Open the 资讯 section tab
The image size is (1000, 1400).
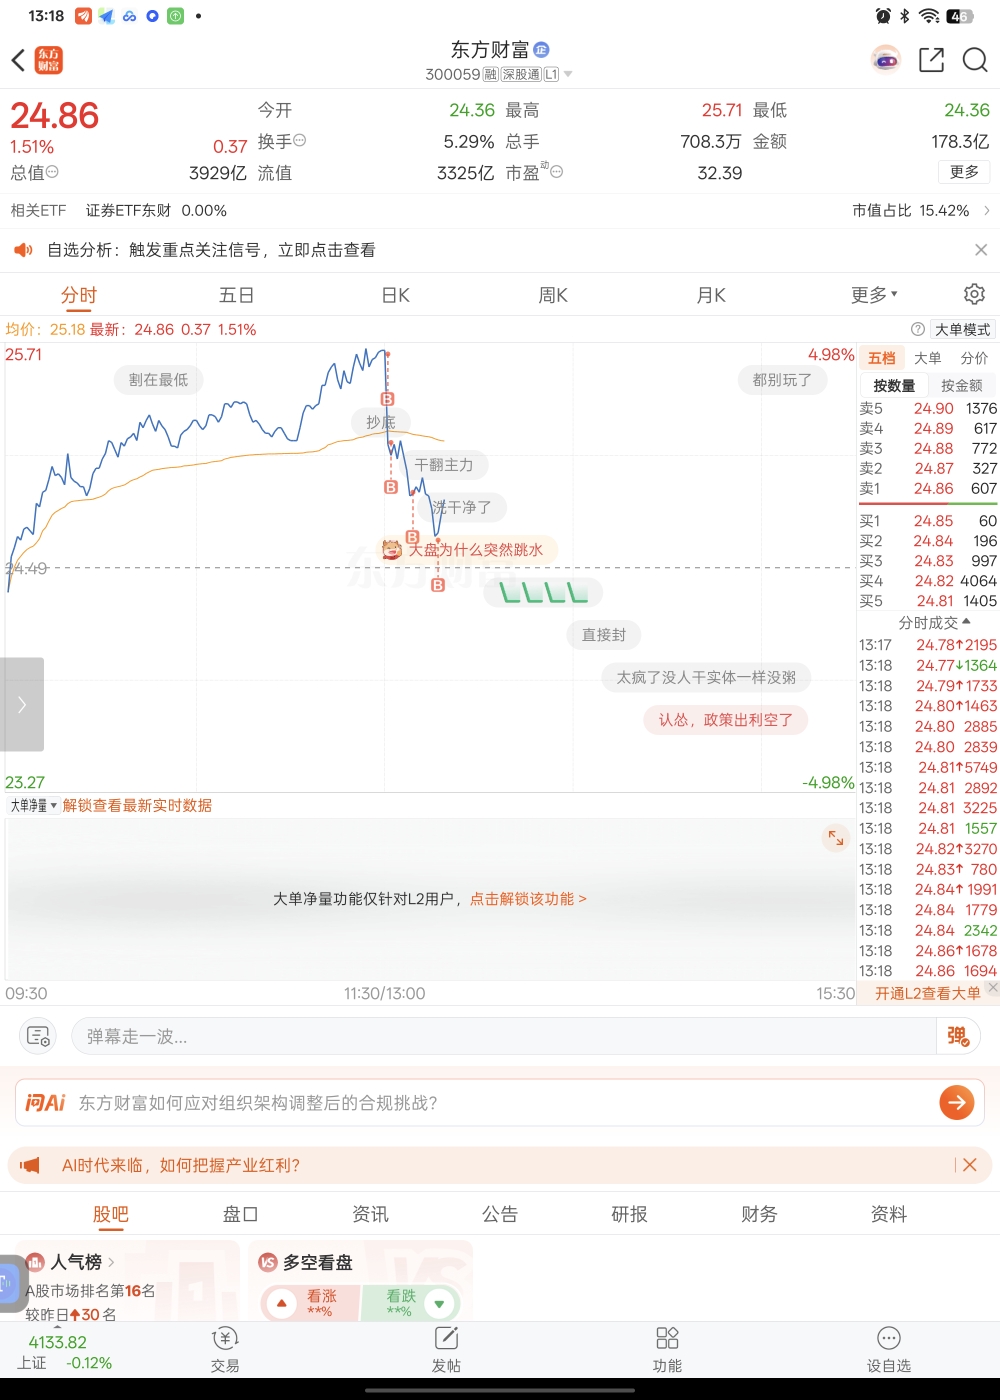[370, 1214]
